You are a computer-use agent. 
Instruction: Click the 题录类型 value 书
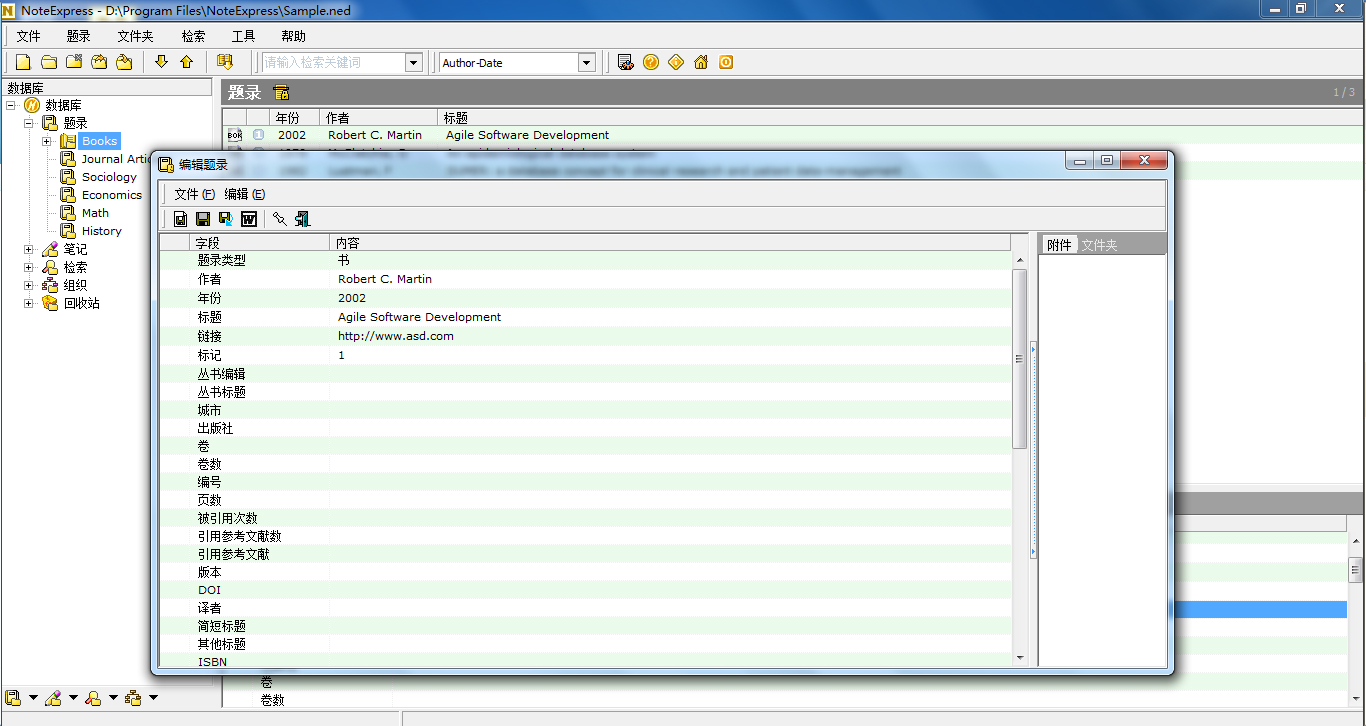344,260
